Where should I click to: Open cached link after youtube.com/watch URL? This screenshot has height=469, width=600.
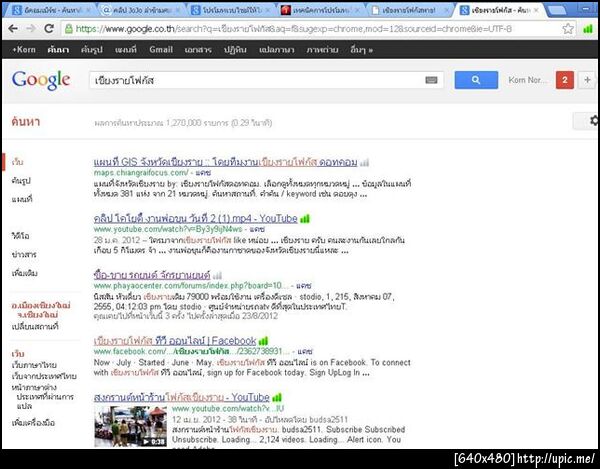[x=257, y=229]
